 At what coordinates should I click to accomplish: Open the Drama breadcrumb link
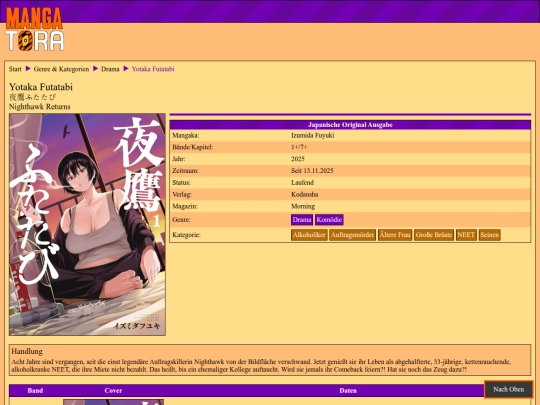point(110,69)
